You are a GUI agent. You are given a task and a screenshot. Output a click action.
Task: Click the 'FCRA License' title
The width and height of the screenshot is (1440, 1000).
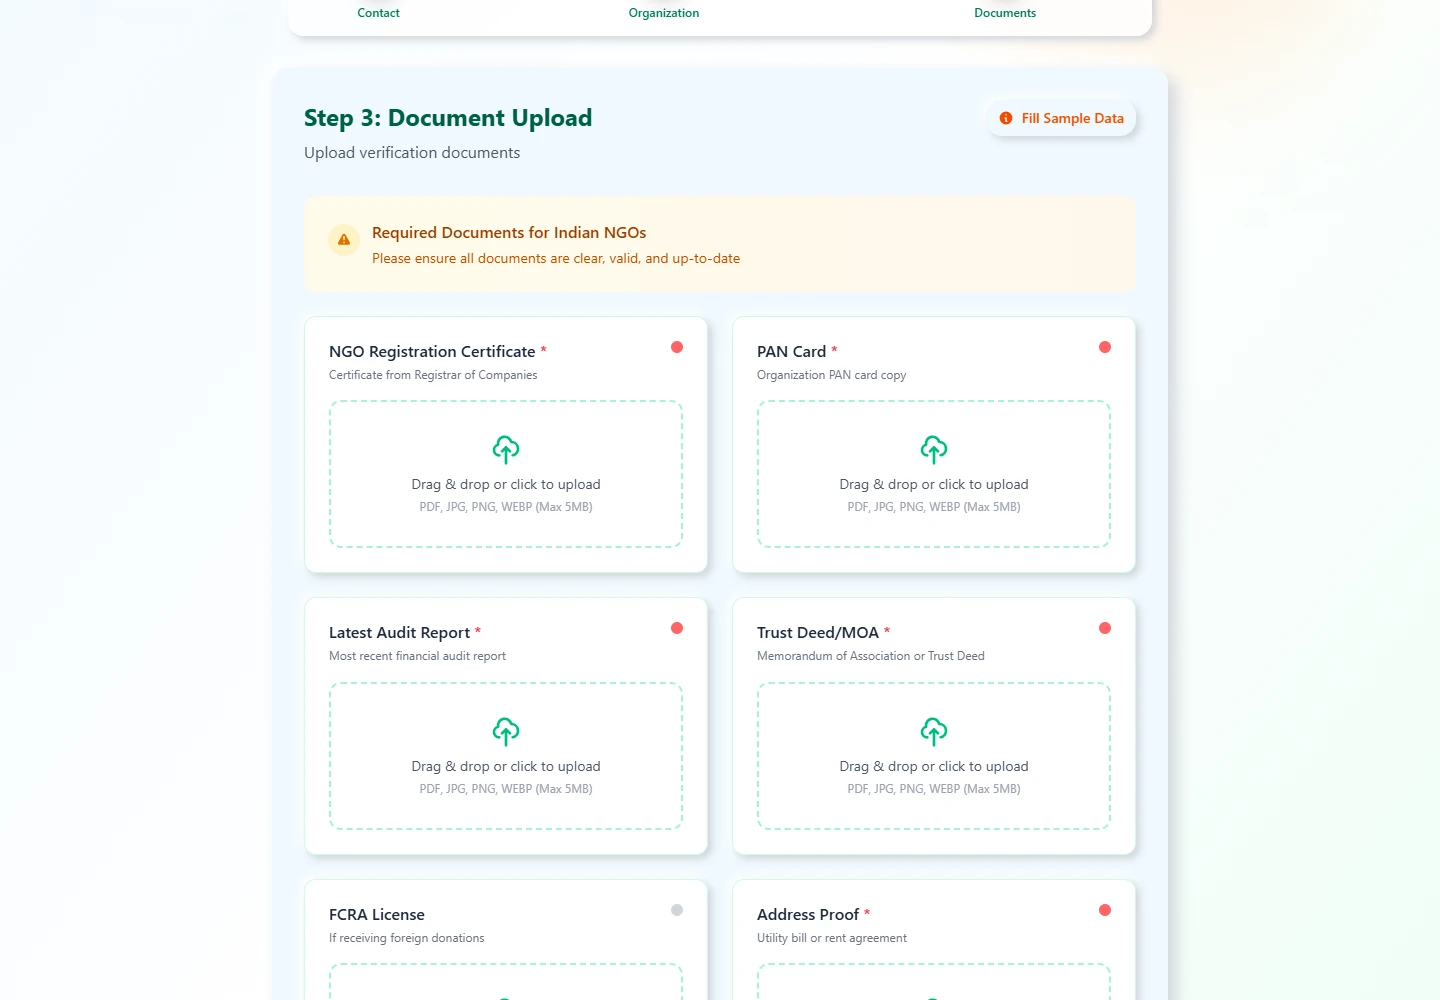[377, 915]
